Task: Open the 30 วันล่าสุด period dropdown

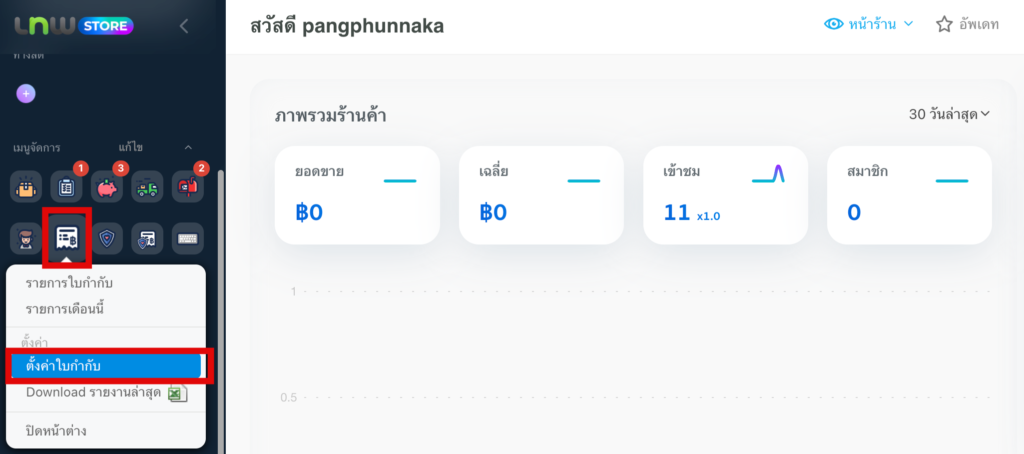Action: (x=949, y=114)
